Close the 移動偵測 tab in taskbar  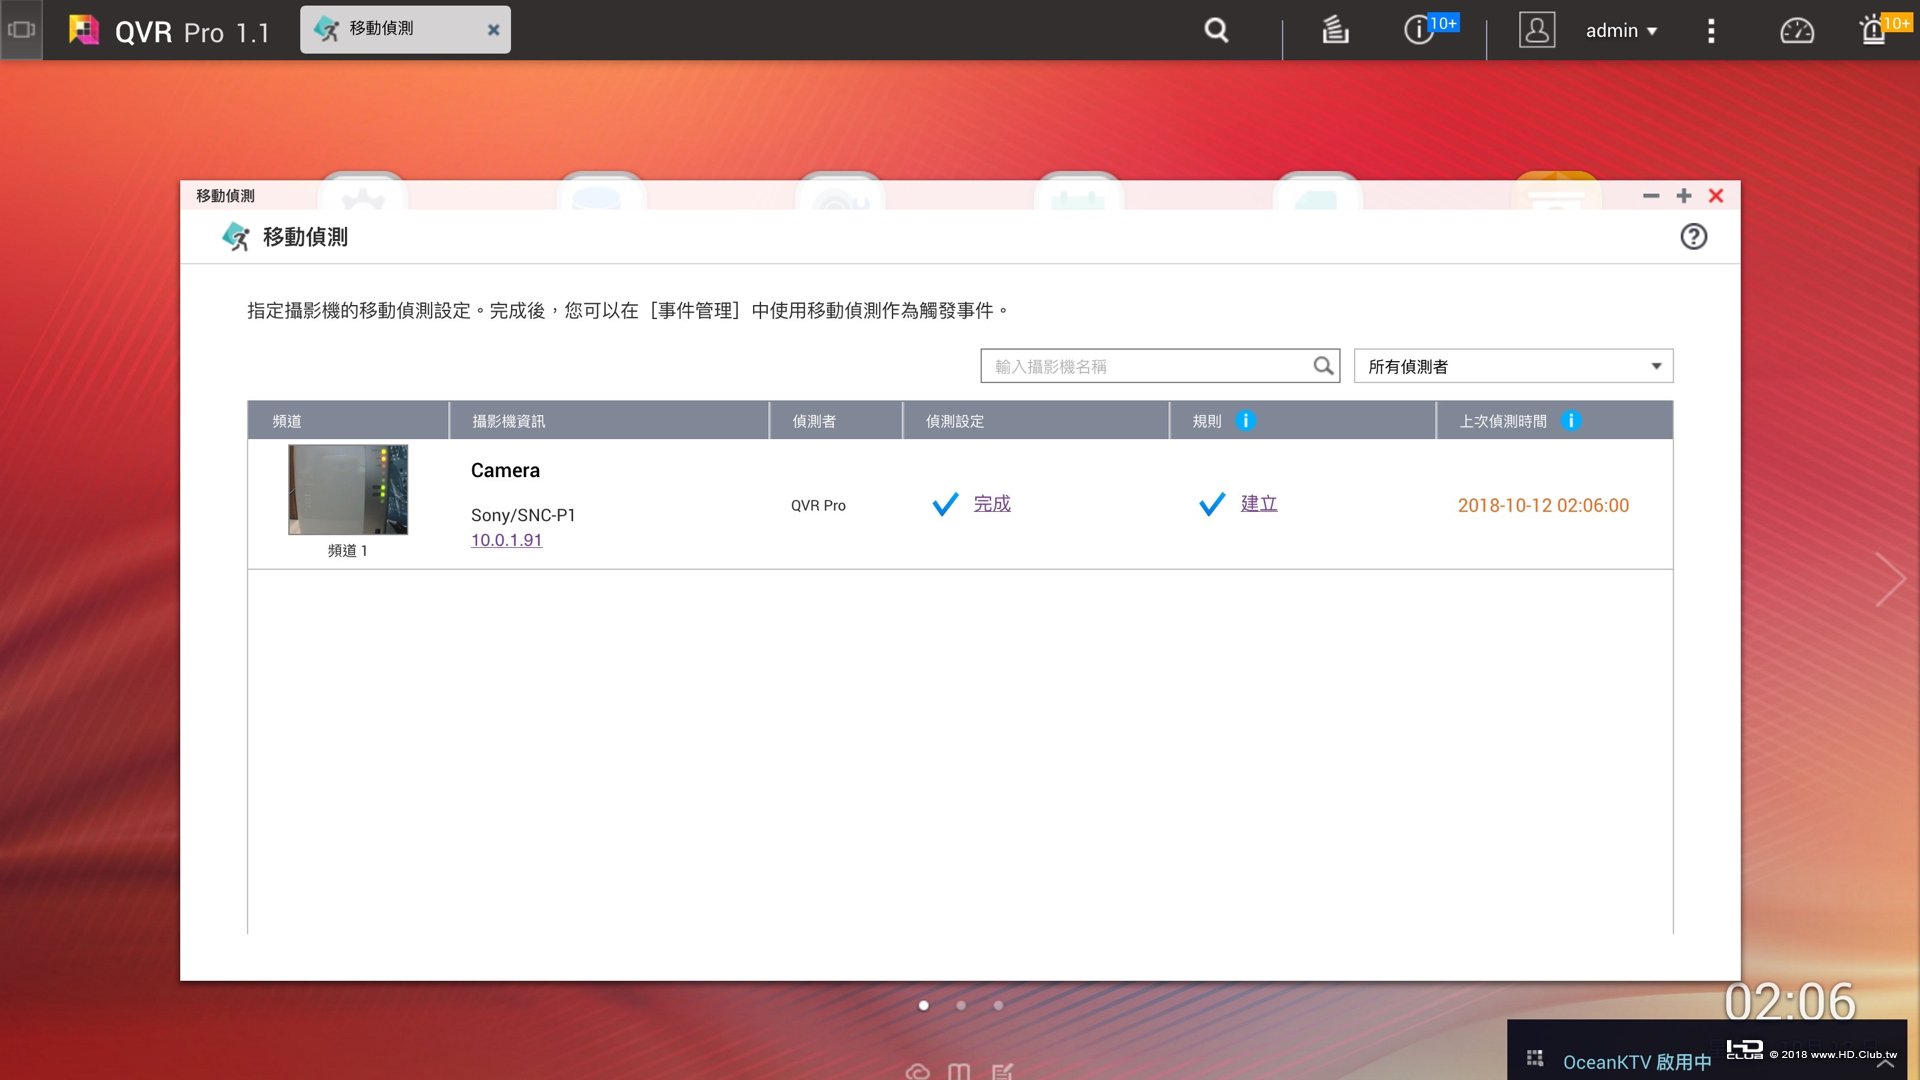(x=493, y=30)
